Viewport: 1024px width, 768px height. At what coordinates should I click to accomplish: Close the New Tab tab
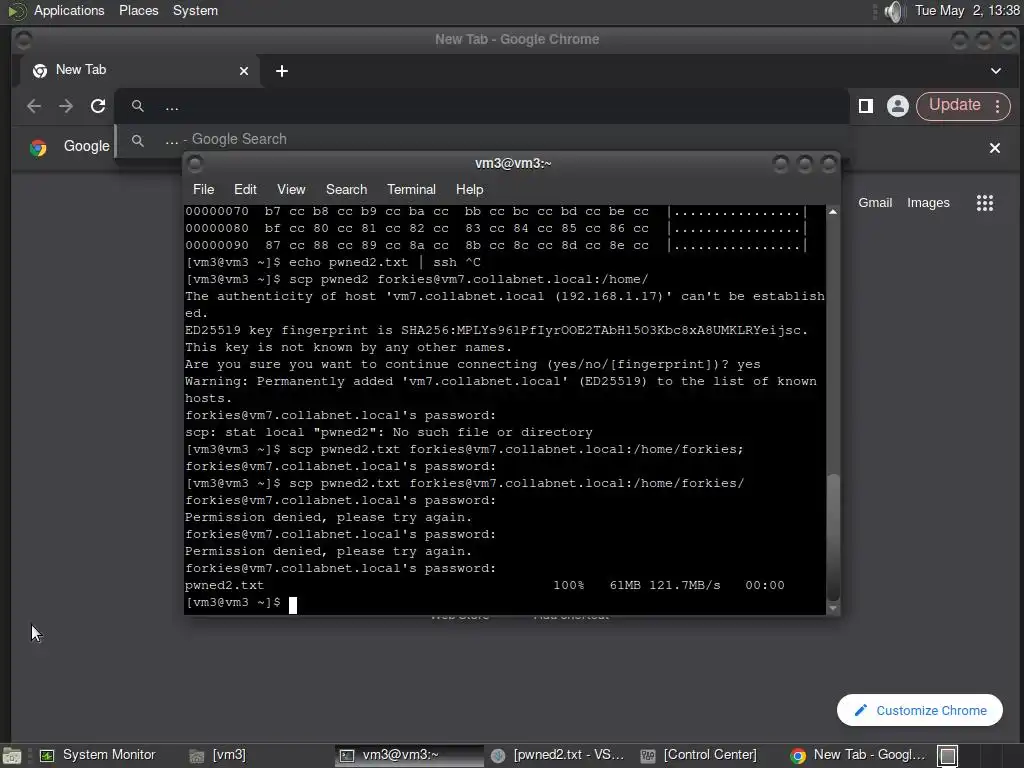pyautogui.click(x=244, y=71)
